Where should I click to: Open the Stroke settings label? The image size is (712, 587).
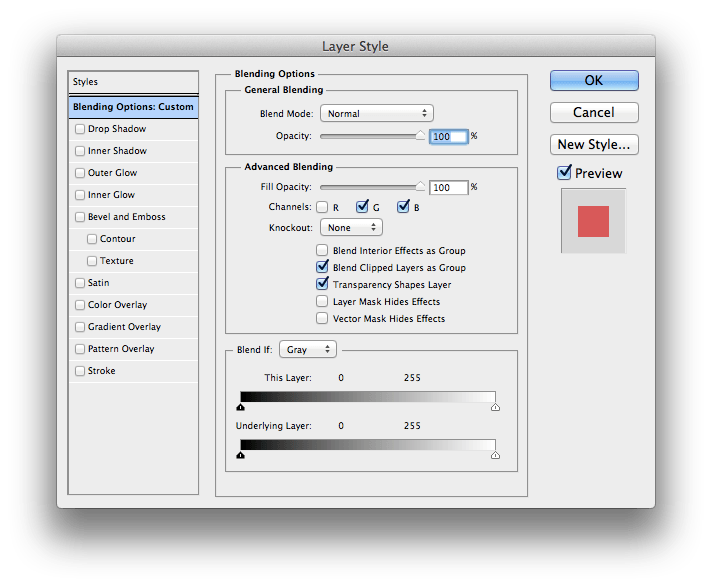[102, 371]
